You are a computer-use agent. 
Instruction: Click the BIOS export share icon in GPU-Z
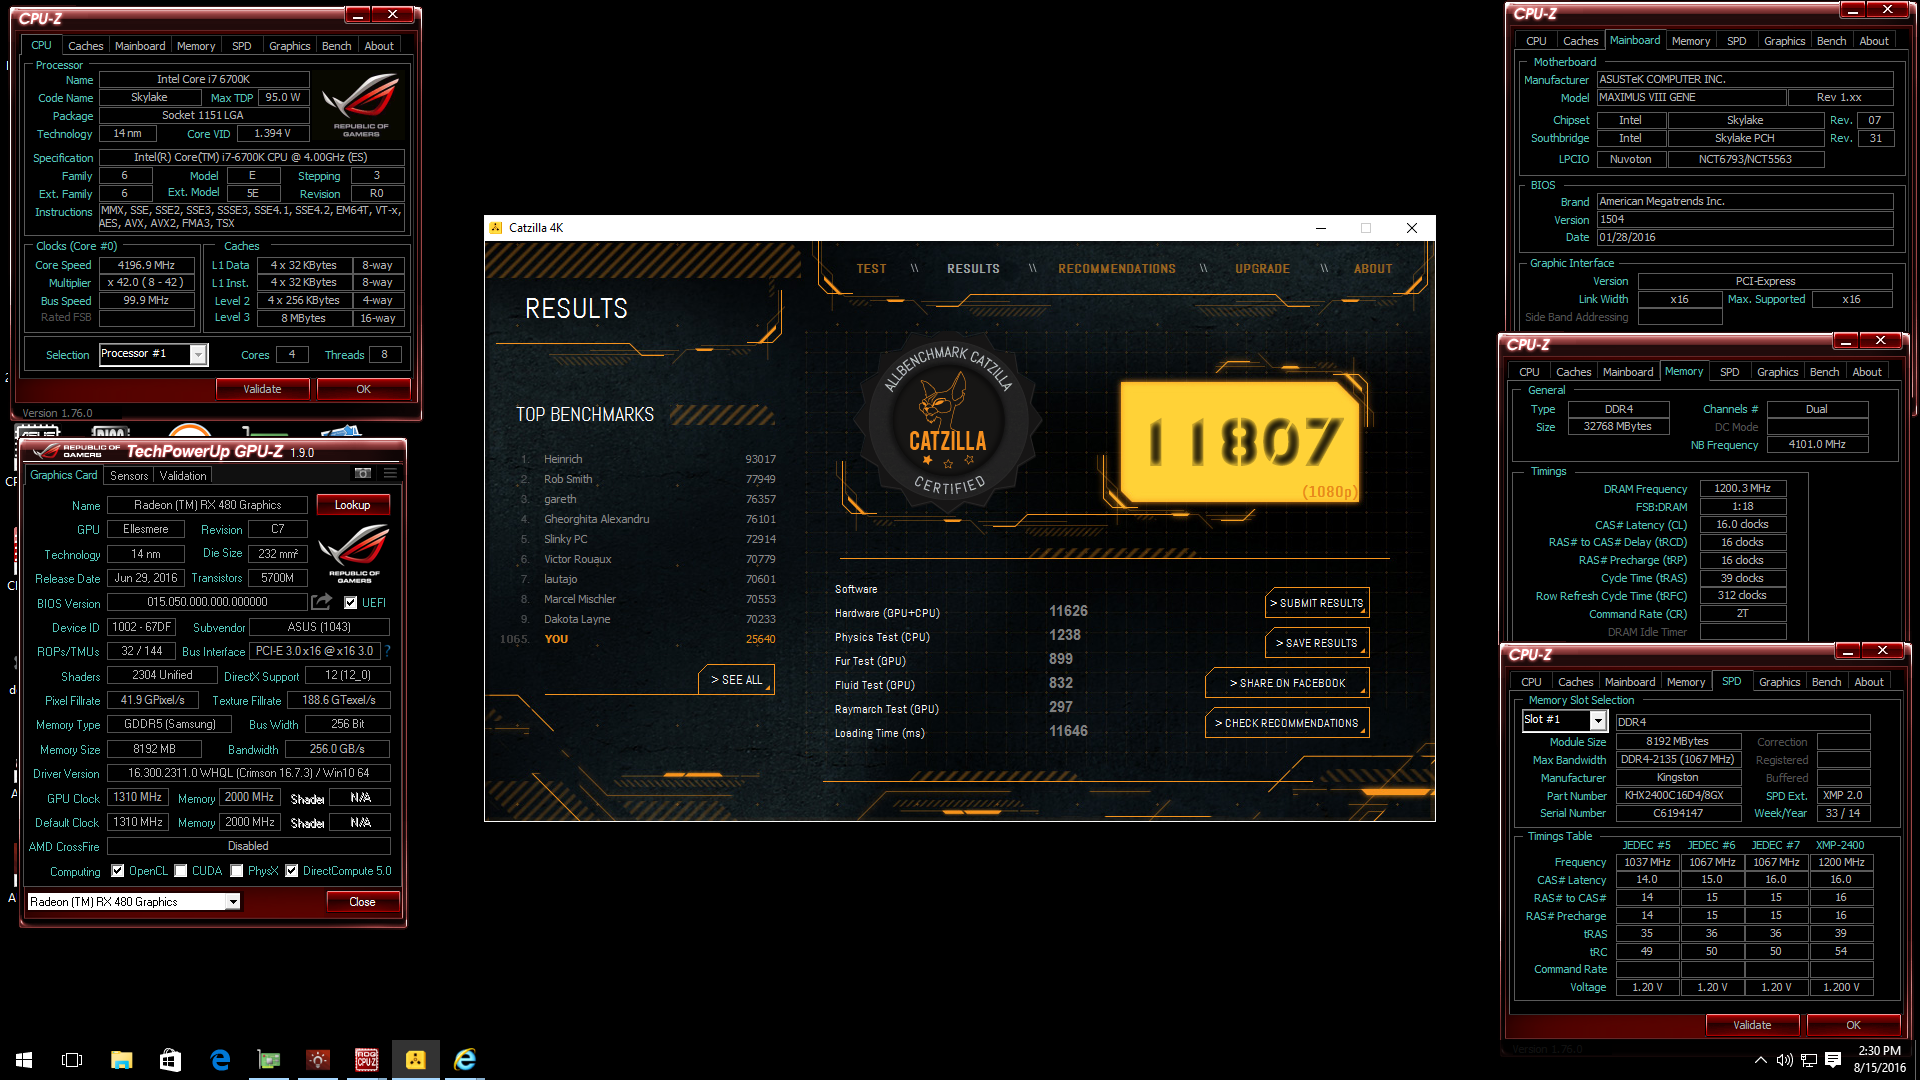(x=321, y=602)
